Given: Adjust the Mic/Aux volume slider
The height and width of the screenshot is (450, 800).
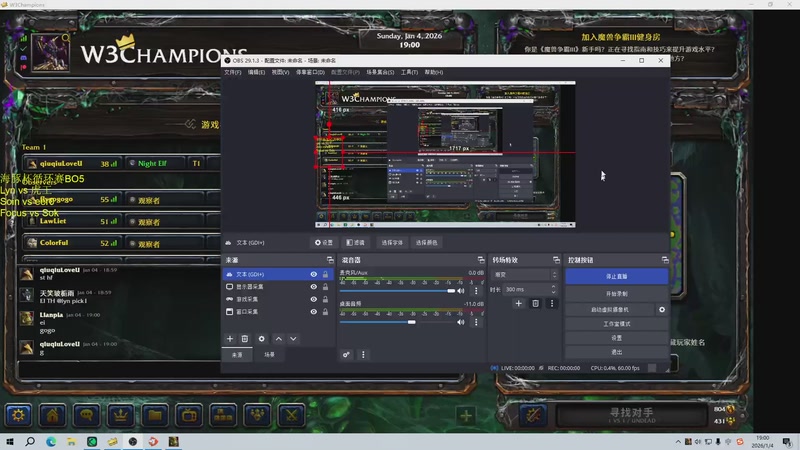Looking at the screenshot, I should click(x=398, y=291).
